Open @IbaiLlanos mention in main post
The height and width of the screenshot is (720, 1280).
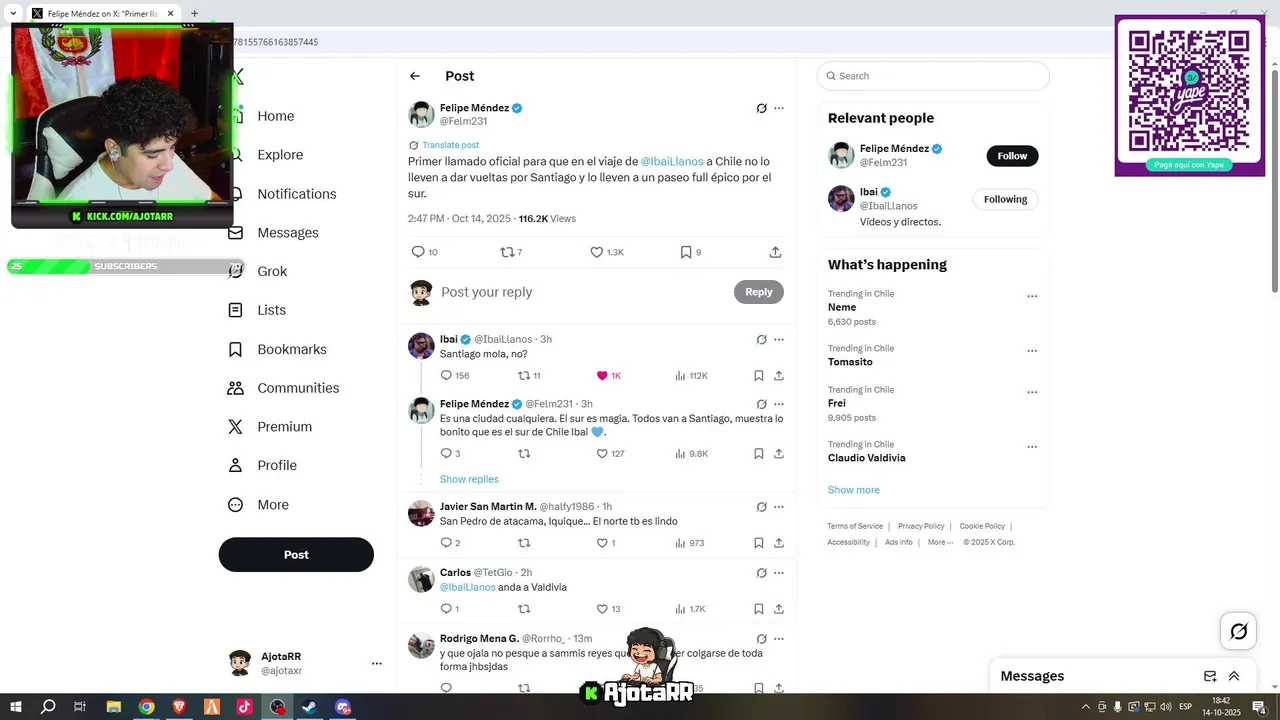click(672, 161)
